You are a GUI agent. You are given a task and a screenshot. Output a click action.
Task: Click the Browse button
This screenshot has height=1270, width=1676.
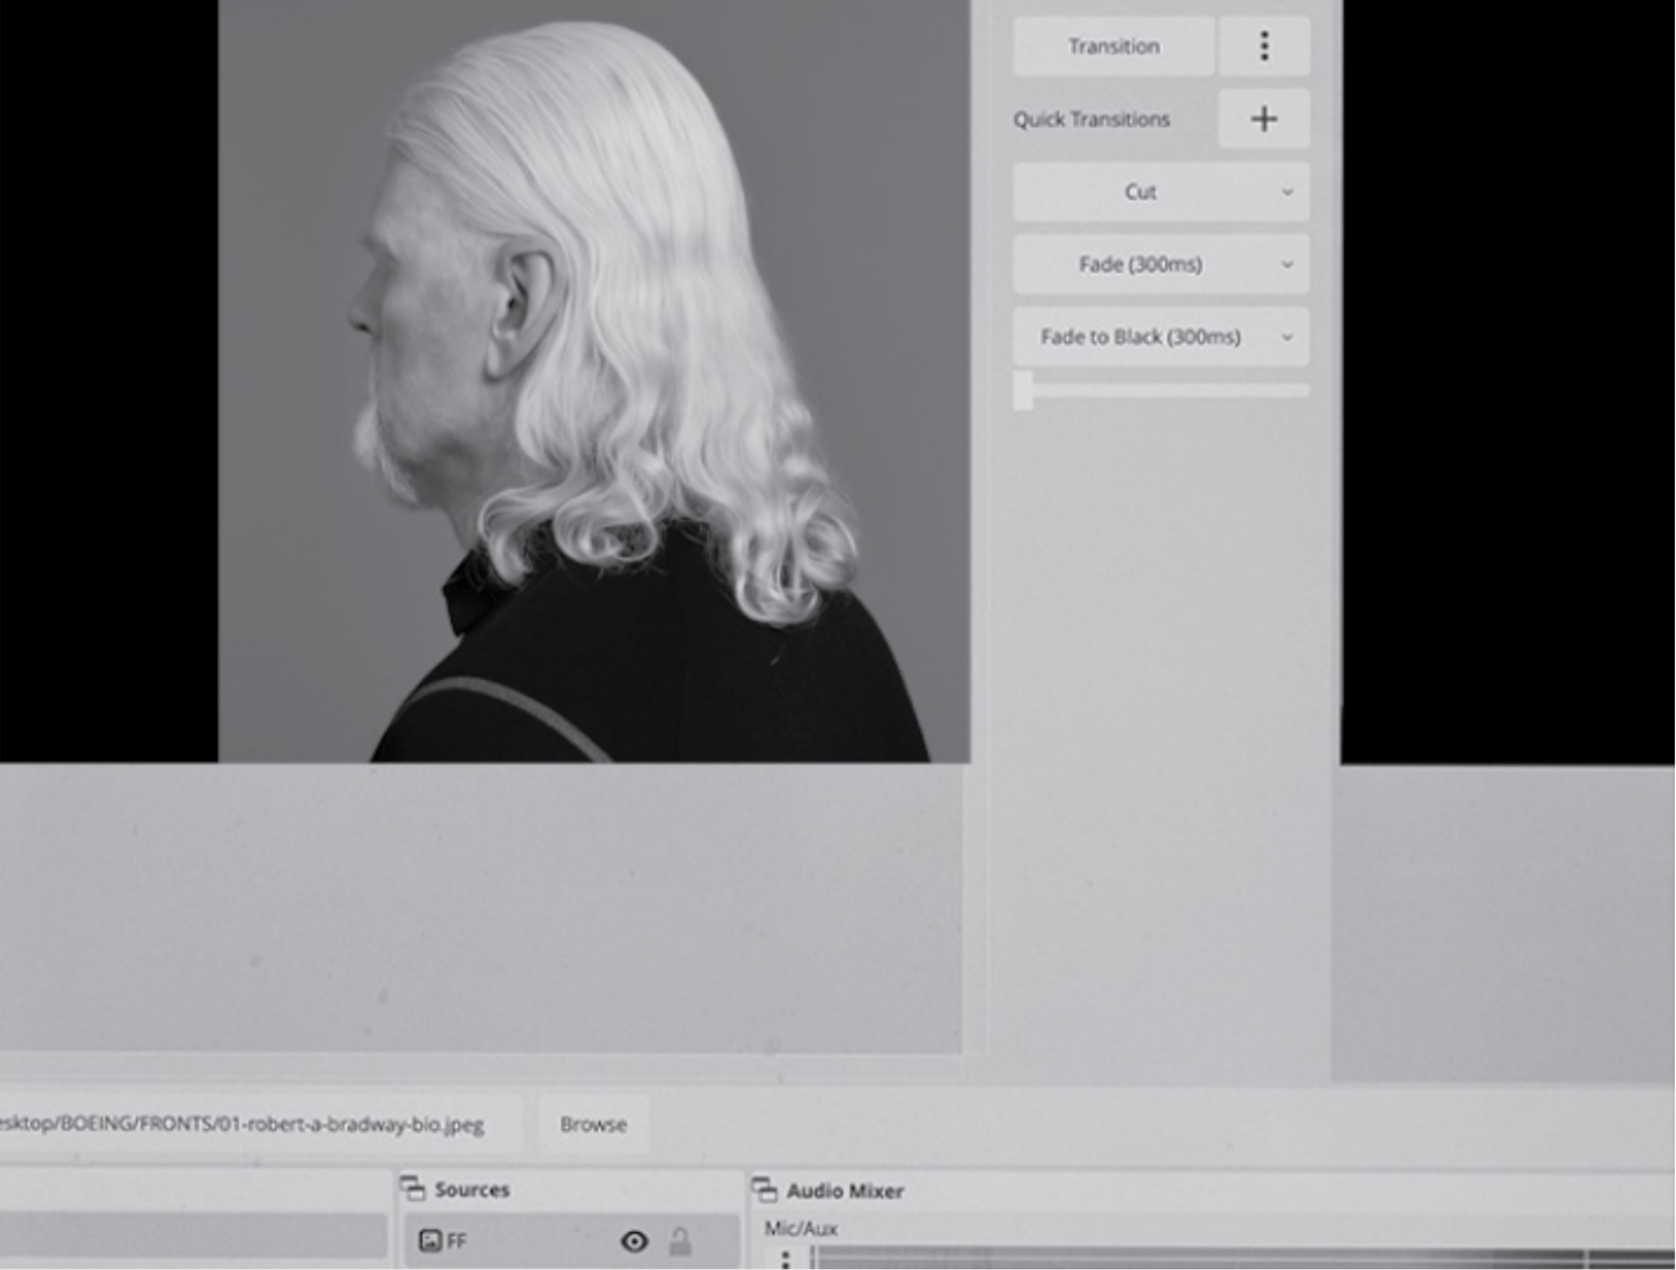594,1124
